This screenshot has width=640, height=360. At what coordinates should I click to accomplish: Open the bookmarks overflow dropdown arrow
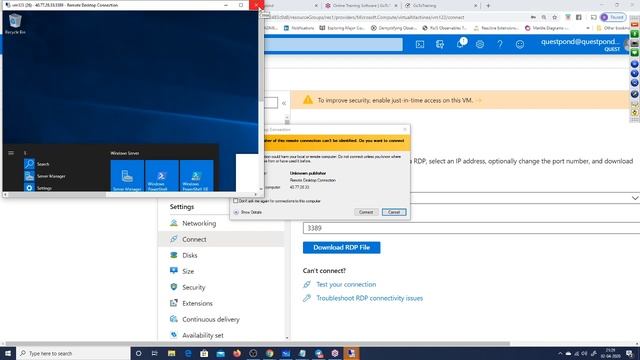[x=588, y=28]
